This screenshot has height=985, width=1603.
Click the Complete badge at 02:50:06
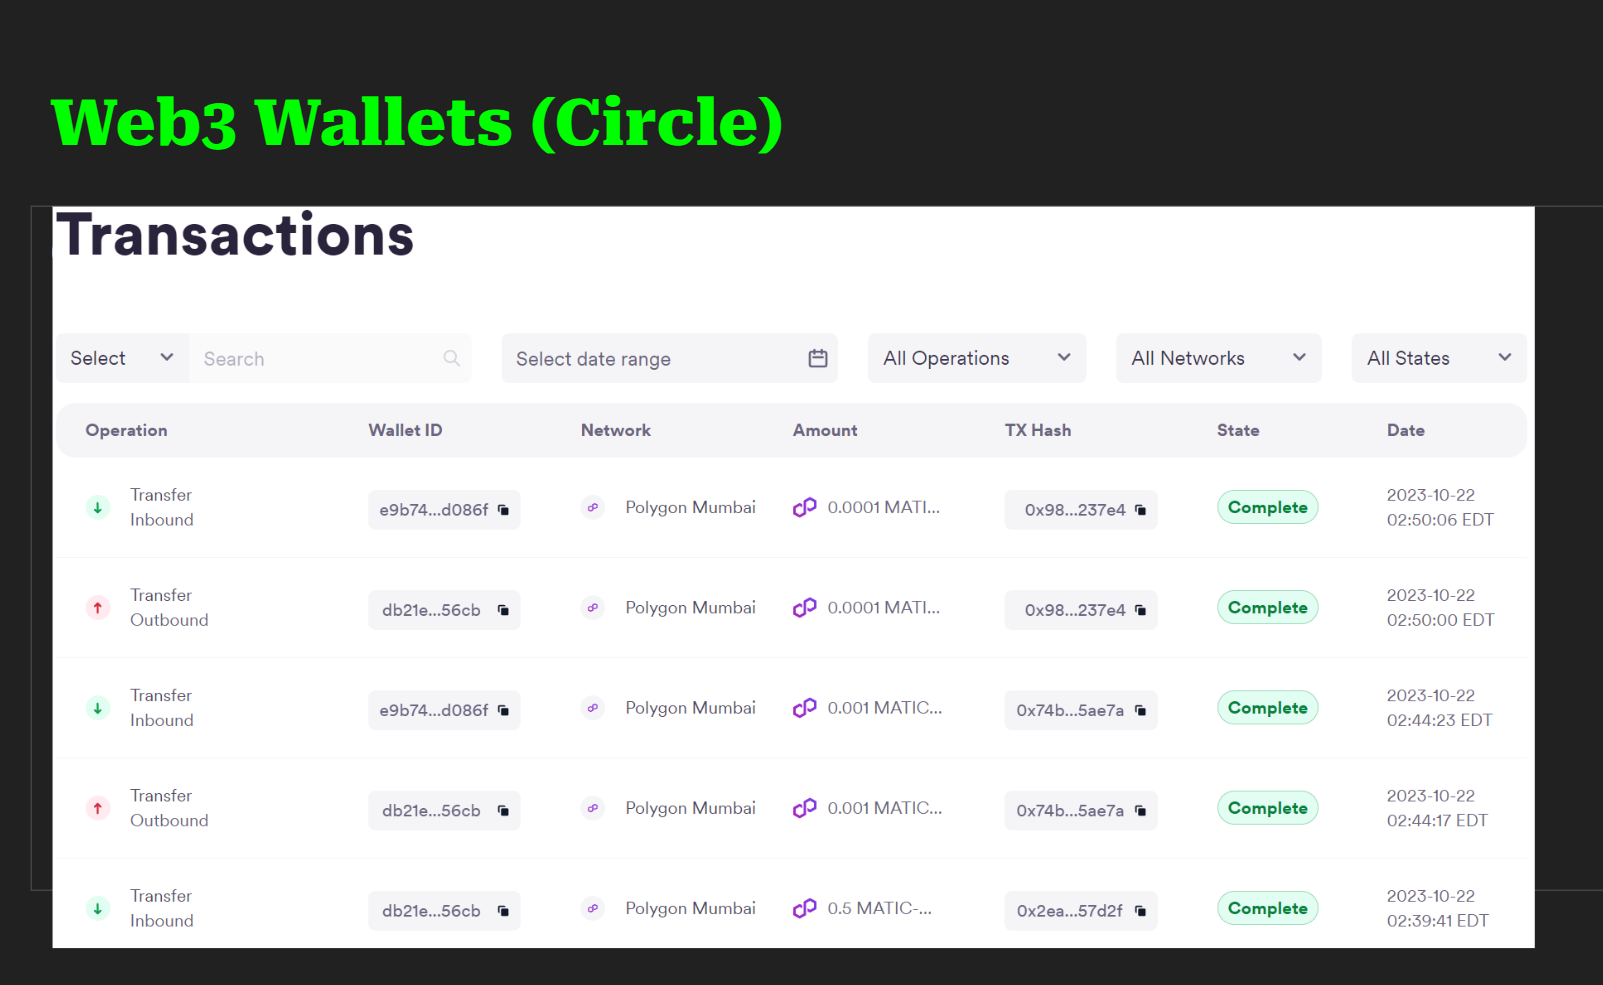click(x=1268, y=507)
